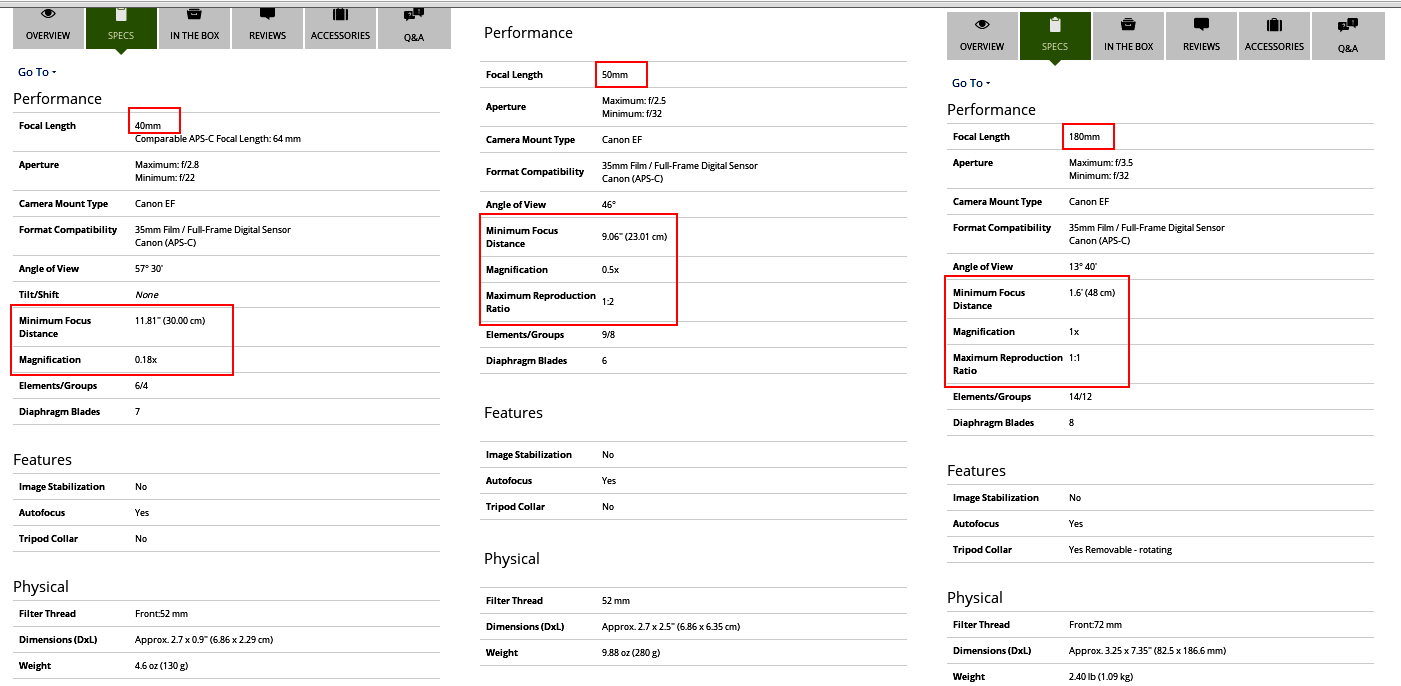Click the 'Yes Removable - rotating' tripod collar value

click(1120, 550)
